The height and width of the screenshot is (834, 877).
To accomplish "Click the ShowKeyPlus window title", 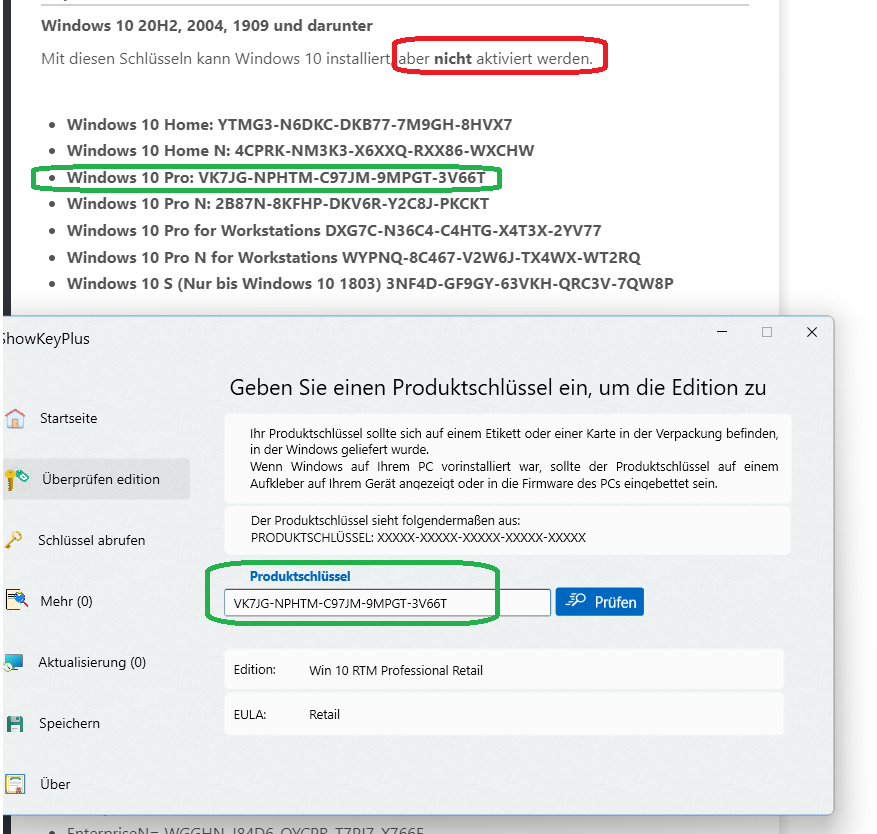I will point(45,338).
